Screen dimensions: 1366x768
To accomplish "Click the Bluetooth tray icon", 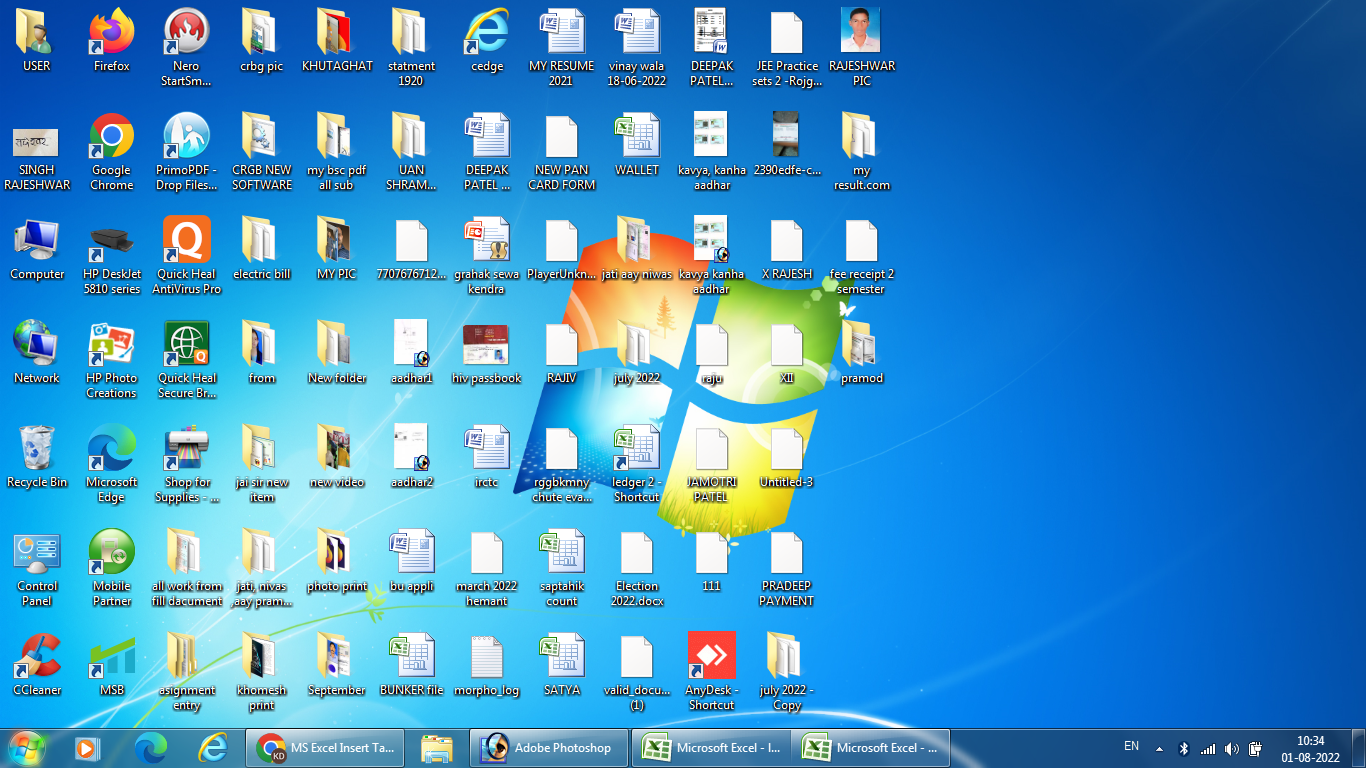I will [x=1184, y=748].
